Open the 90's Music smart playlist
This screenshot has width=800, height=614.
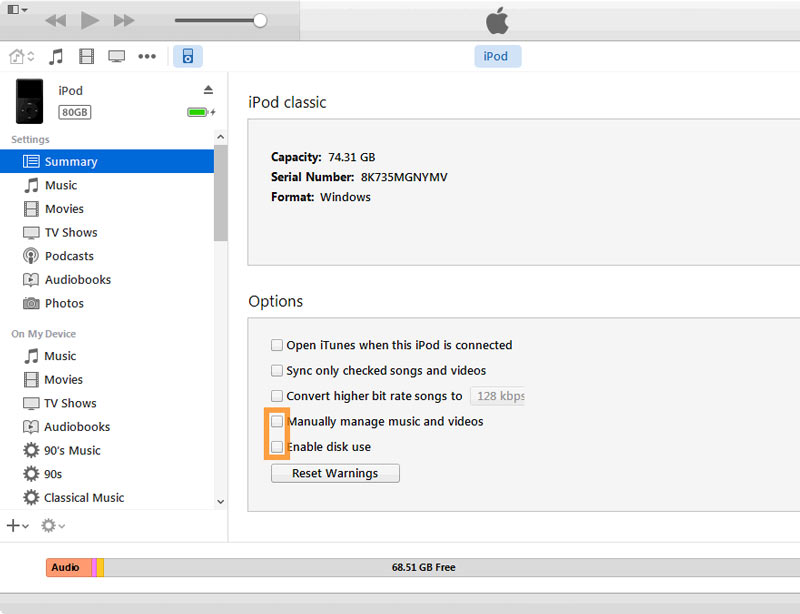click(x=107, y=450)
